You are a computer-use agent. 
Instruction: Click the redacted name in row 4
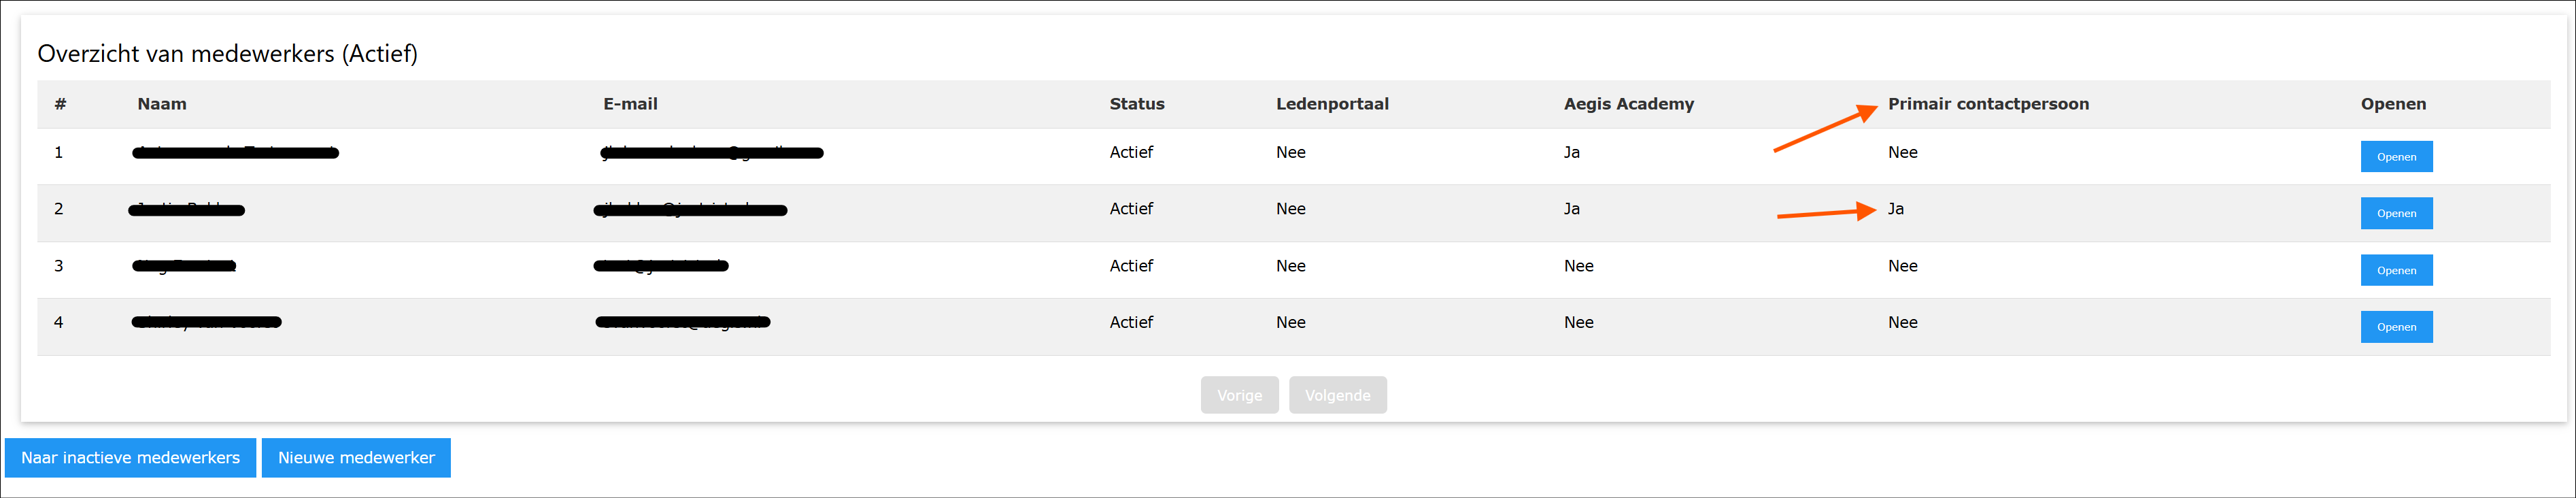pos(207,322)
